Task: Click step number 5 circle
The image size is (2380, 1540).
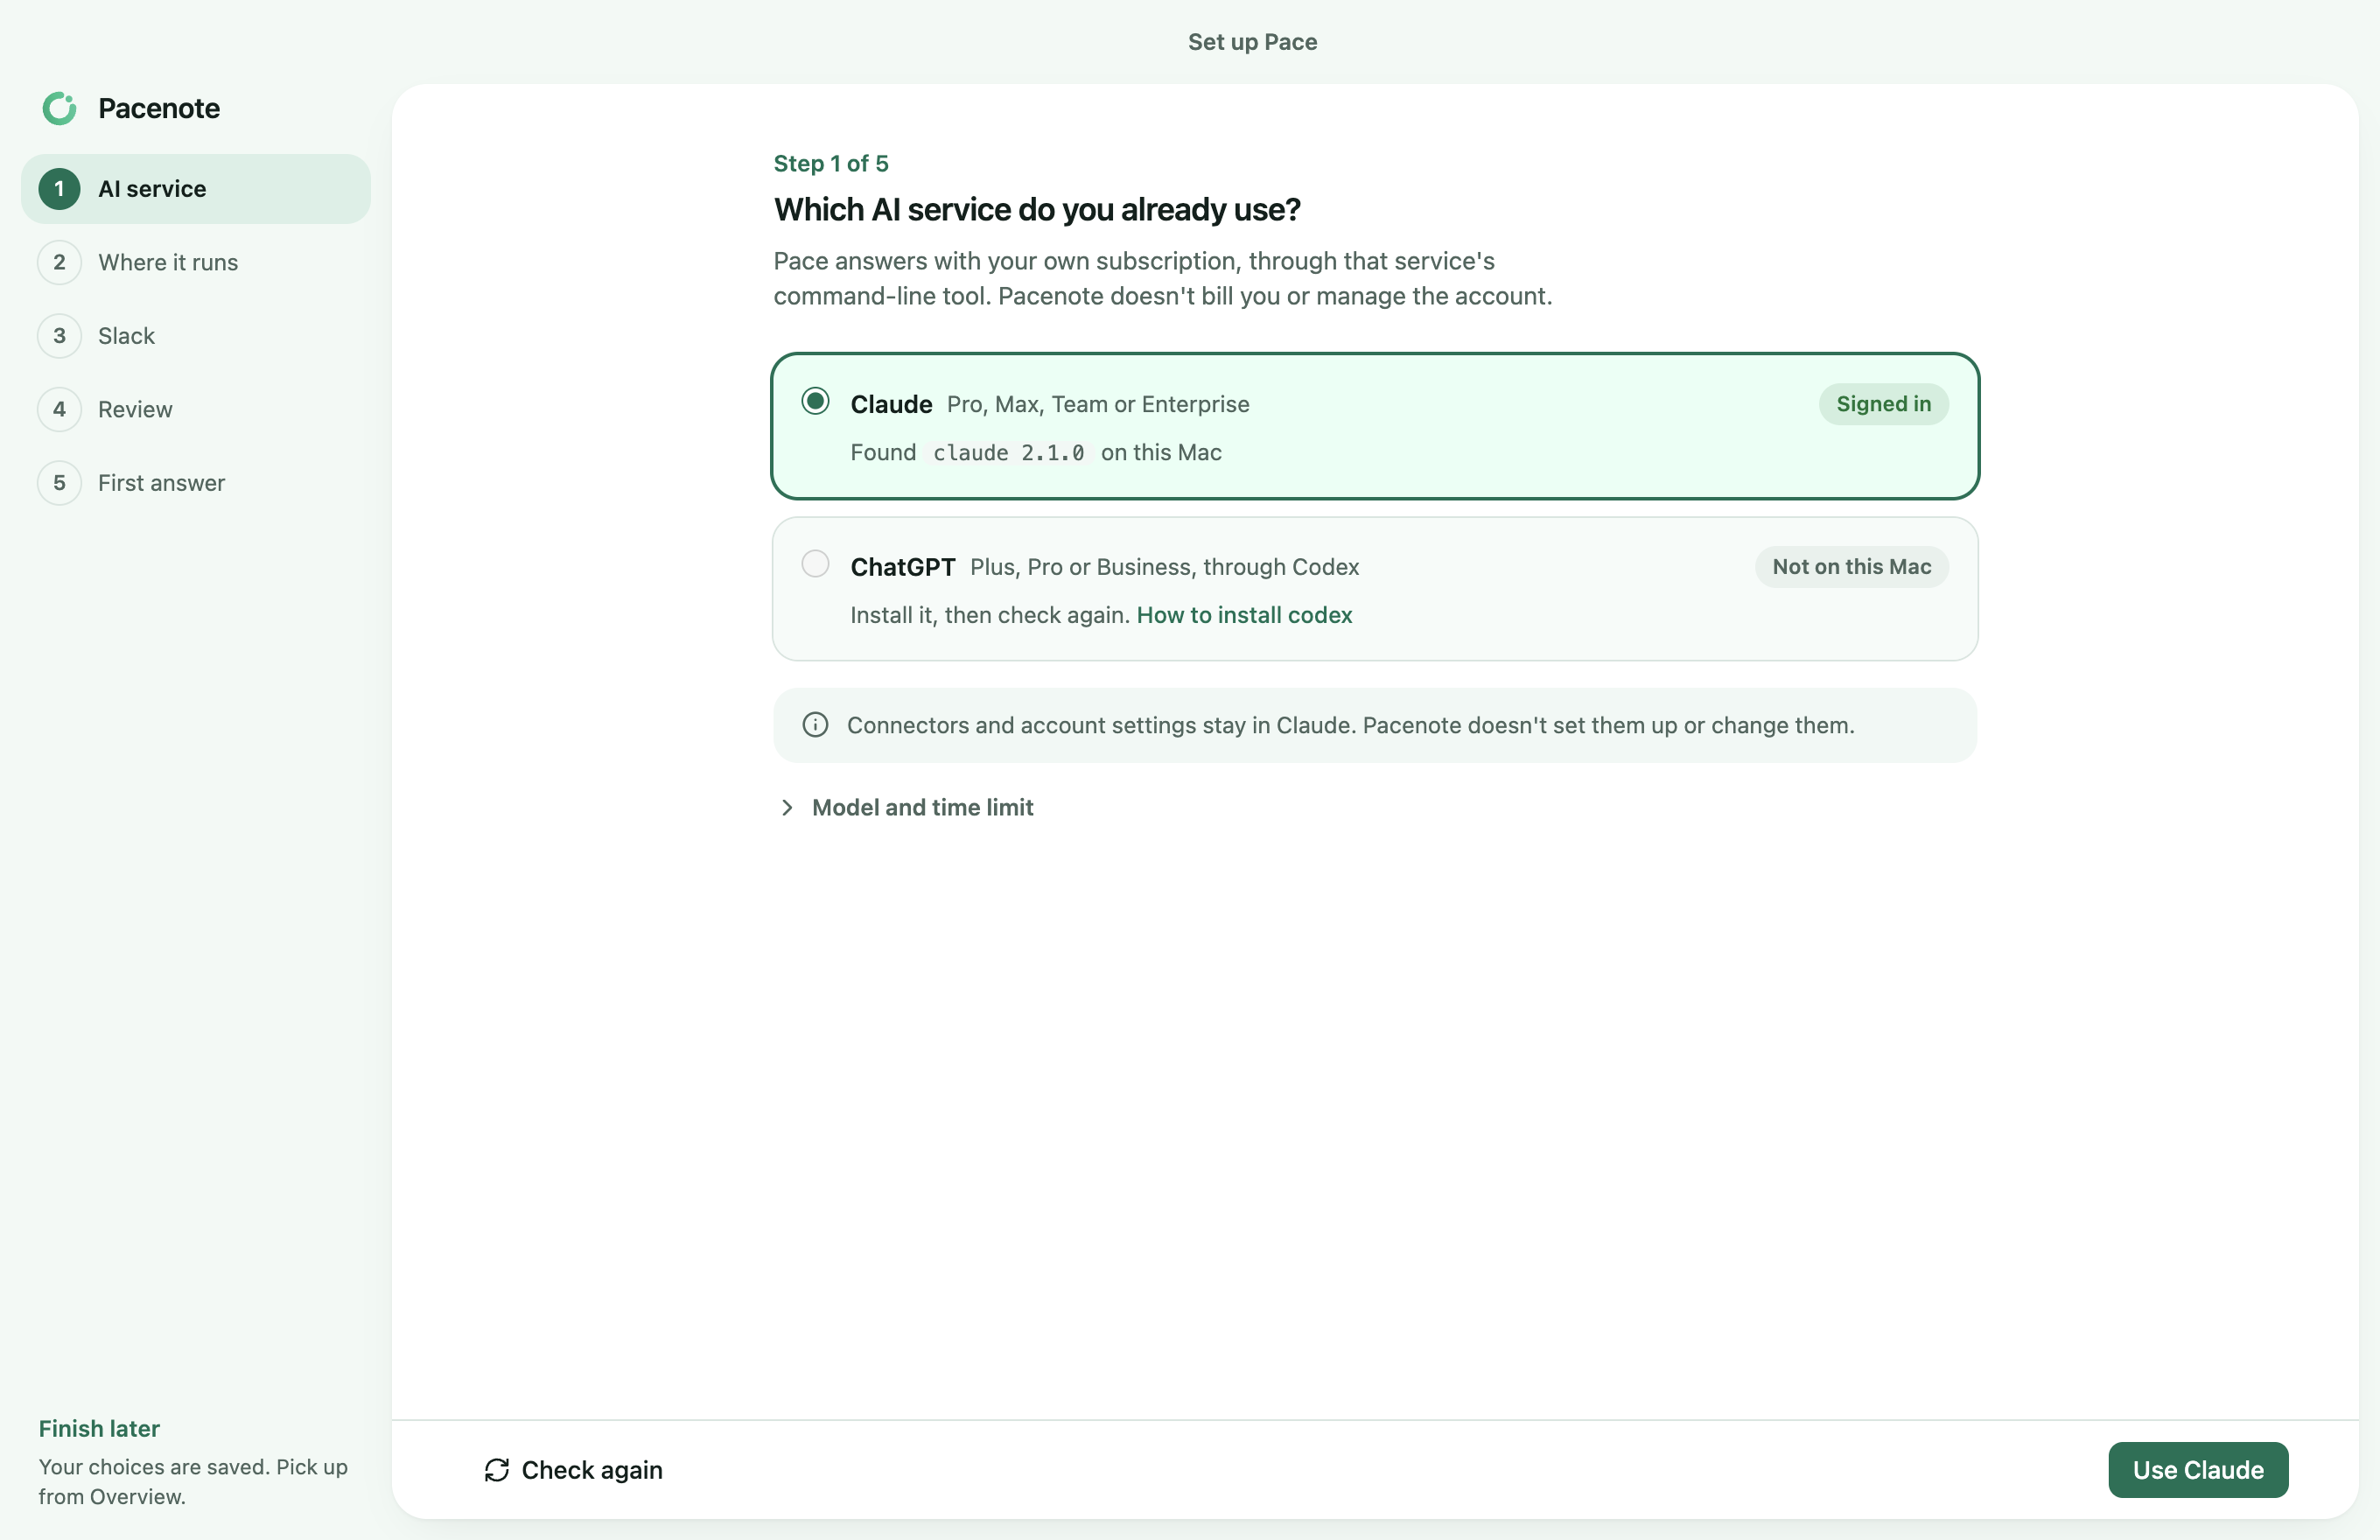Action: (x=59, y=483)
